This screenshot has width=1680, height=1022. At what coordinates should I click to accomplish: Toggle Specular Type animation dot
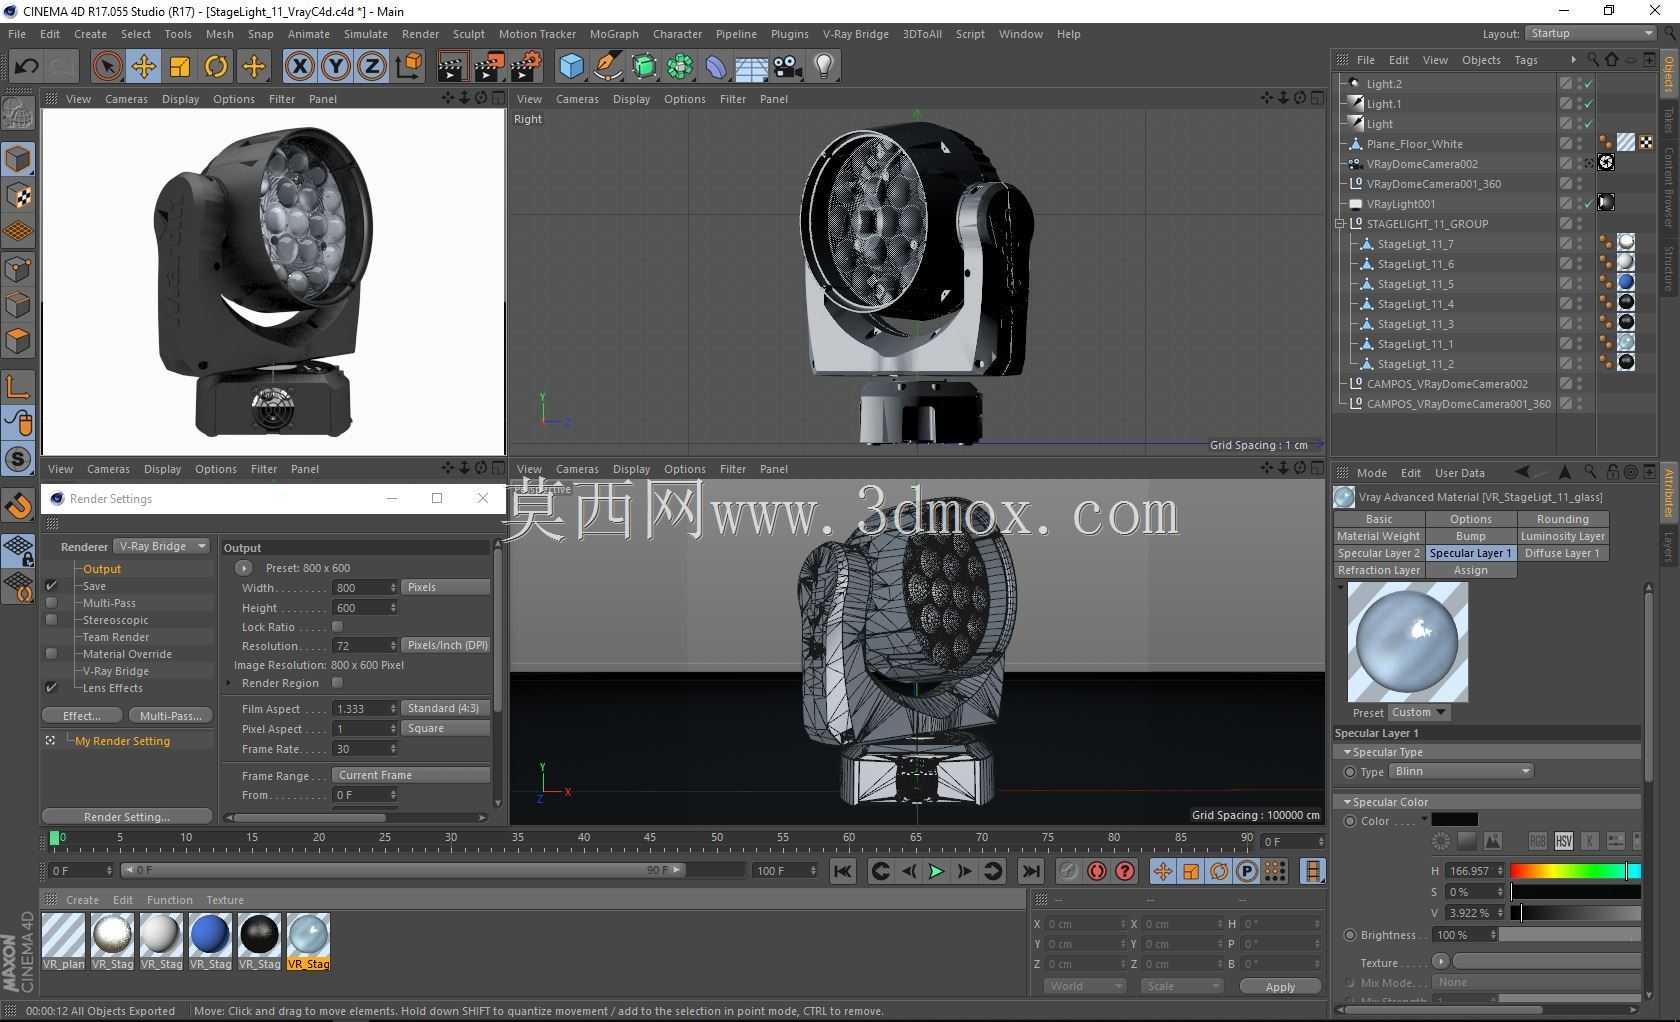point(1350,772)
